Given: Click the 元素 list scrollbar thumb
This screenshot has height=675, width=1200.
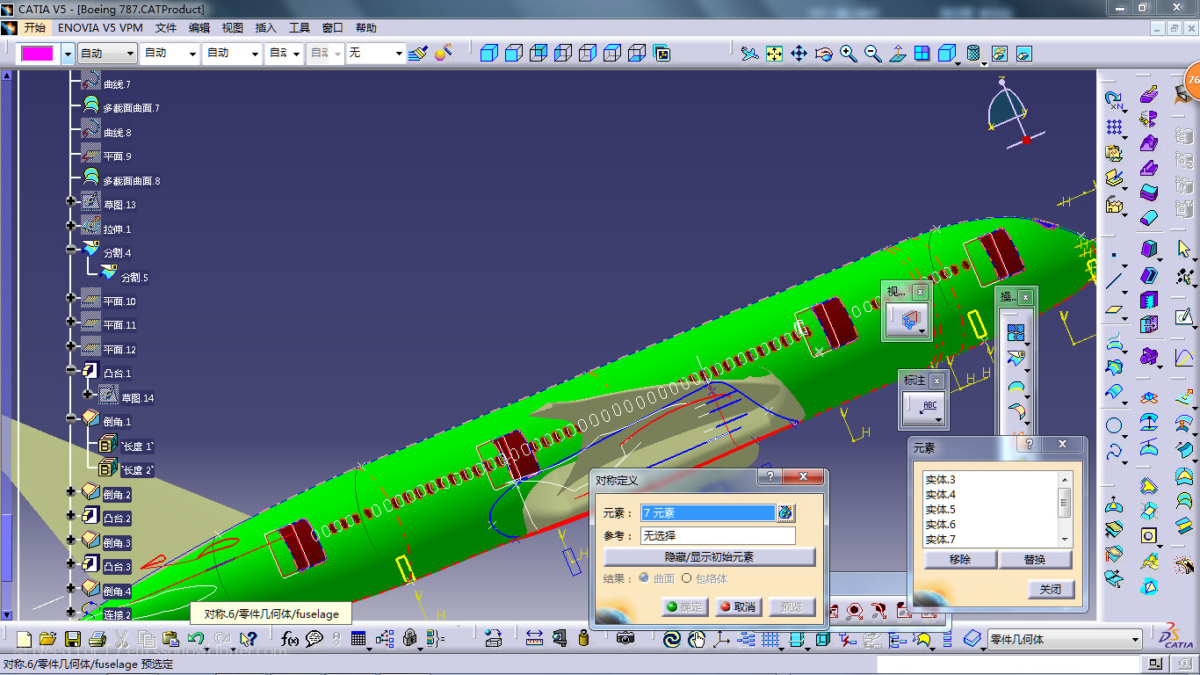Looking at the screenshot, I should click(1065, 501).
